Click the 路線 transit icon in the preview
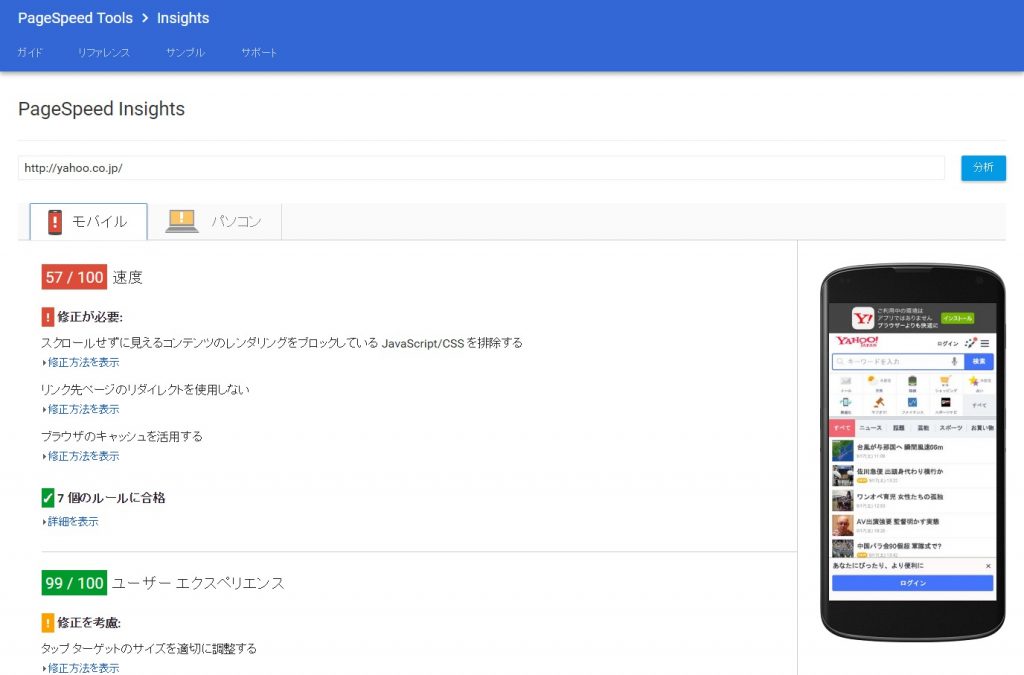This screenshot has height=675, width=1024. pos(912,381)
